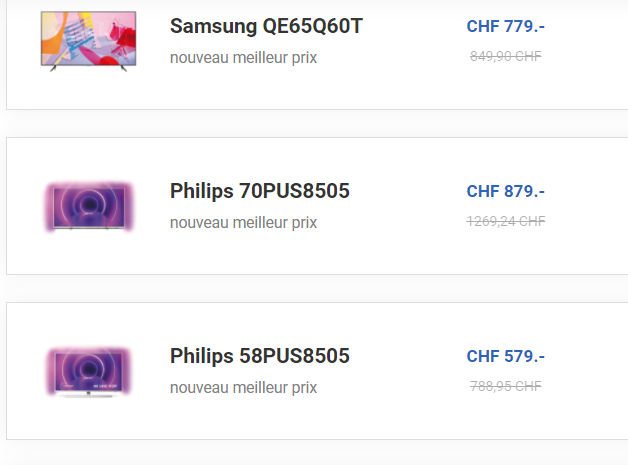Open the Philips 70PUS8505 product title
Screen dimensions: 628x465
click(x=260, y=191)
